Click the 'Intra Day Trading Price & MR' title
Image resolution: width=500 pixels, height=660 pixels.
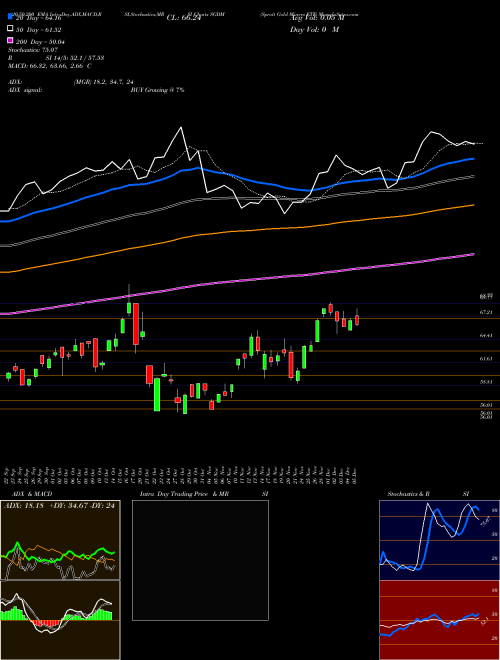click(184, 494)
